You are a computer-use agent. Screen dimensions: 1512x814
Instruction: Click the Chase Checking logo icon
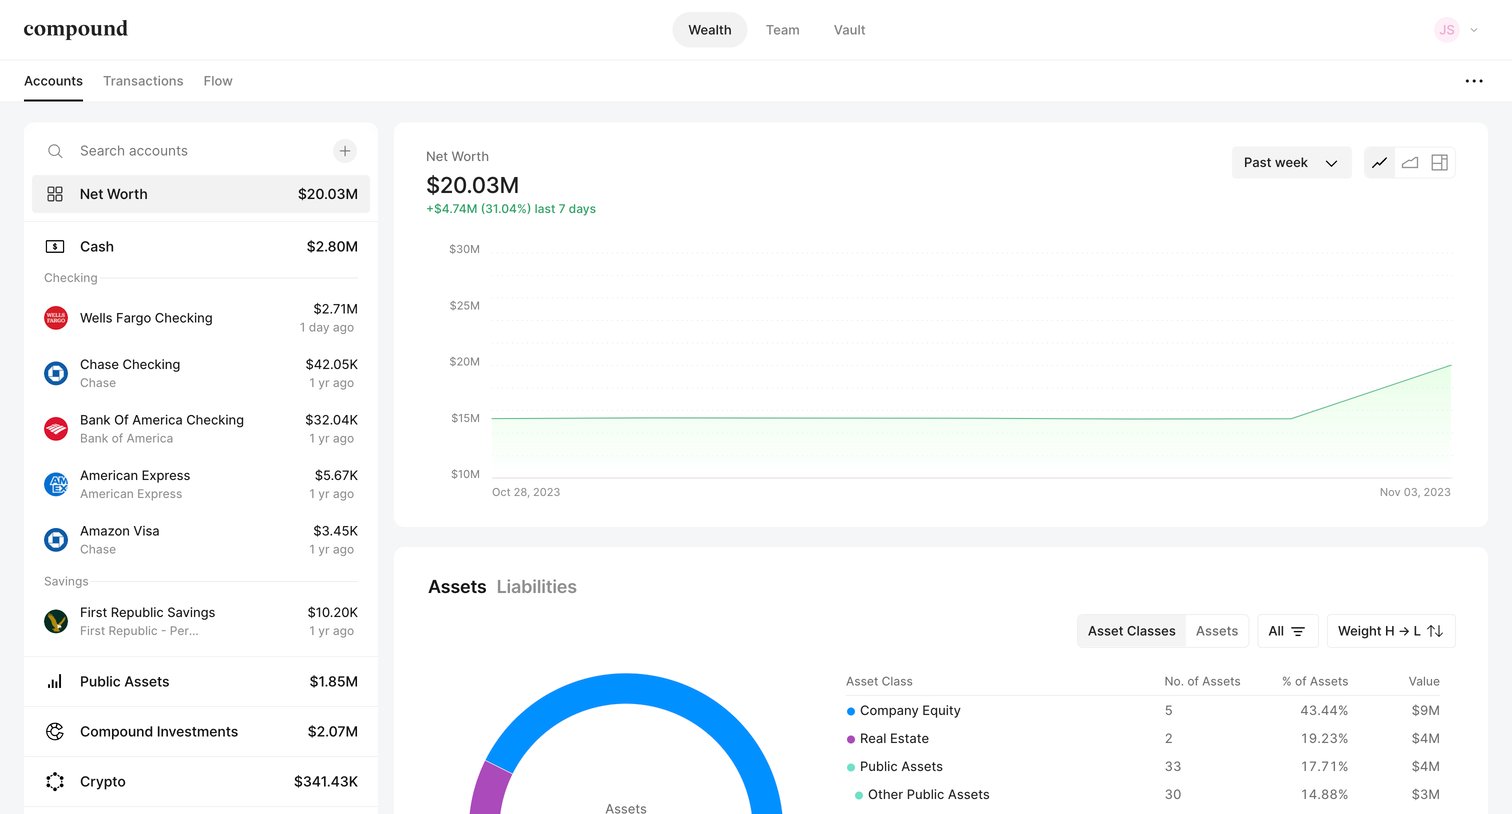coord(56,373)
